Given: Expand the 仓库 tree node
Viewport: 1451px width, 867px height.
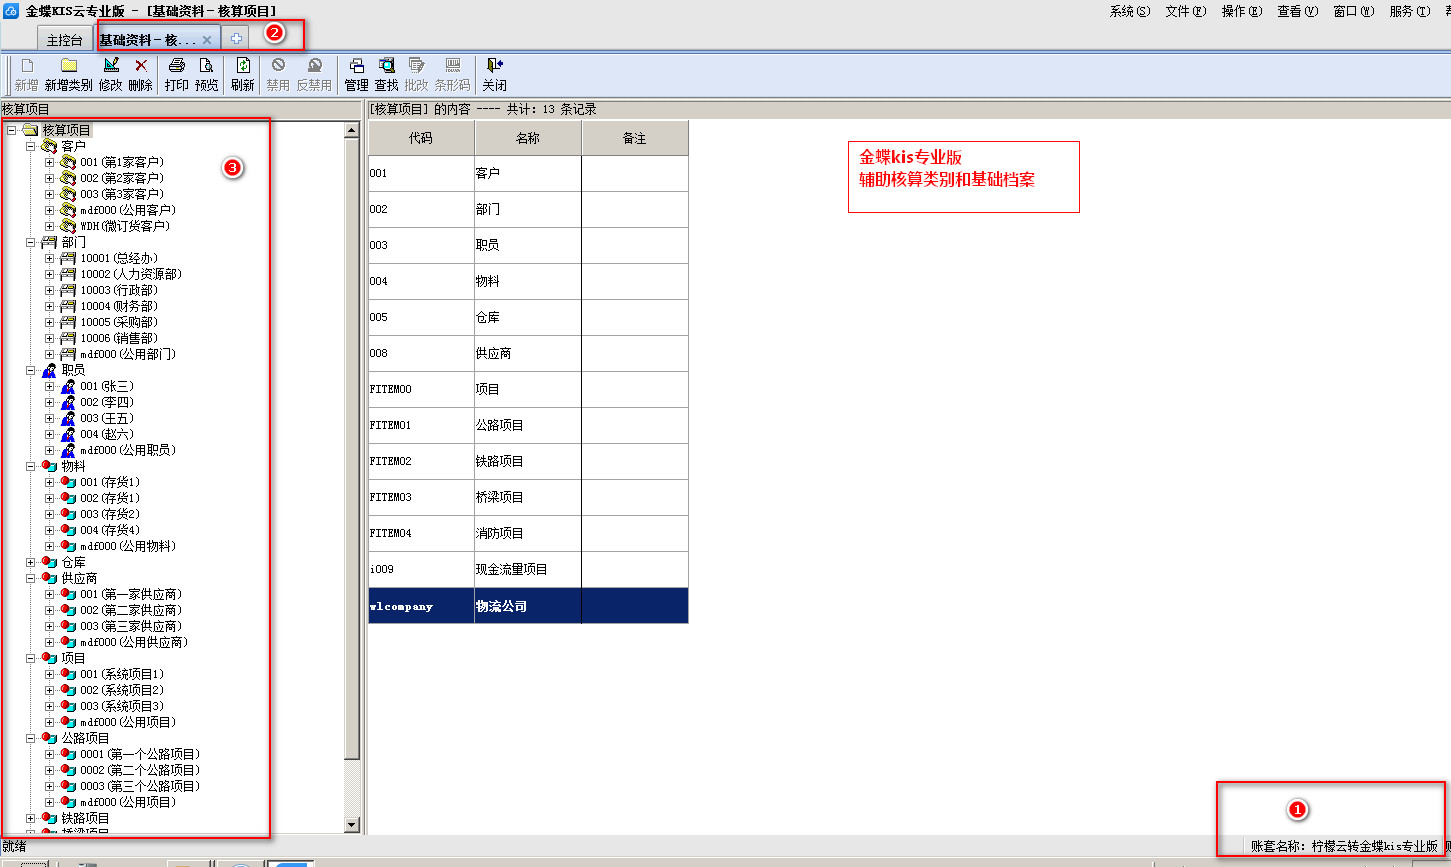Looking at the screenshot, I should [x=31, y=562].
